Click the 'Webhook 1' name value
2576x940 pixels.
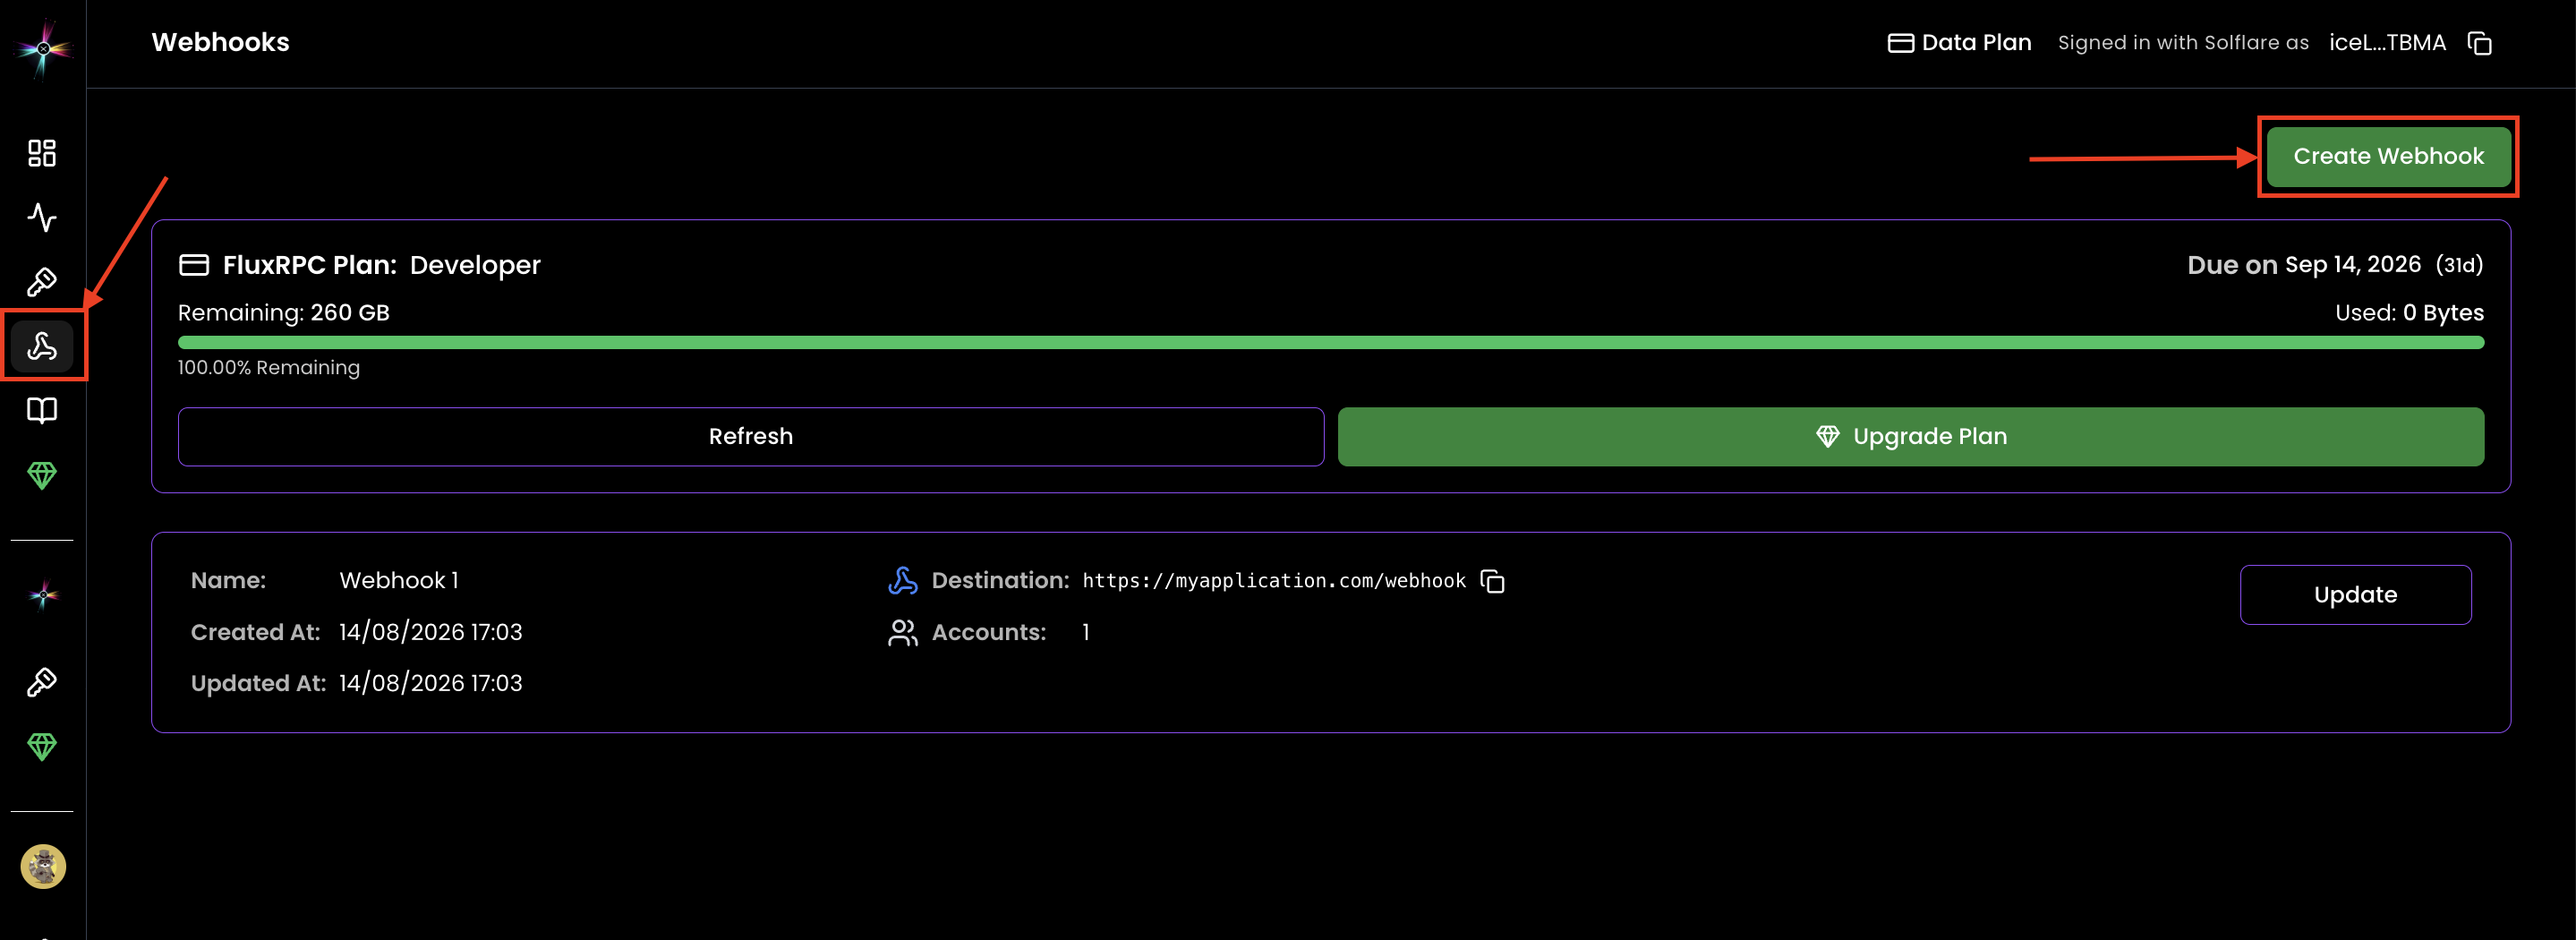click(x=398, y=580)
